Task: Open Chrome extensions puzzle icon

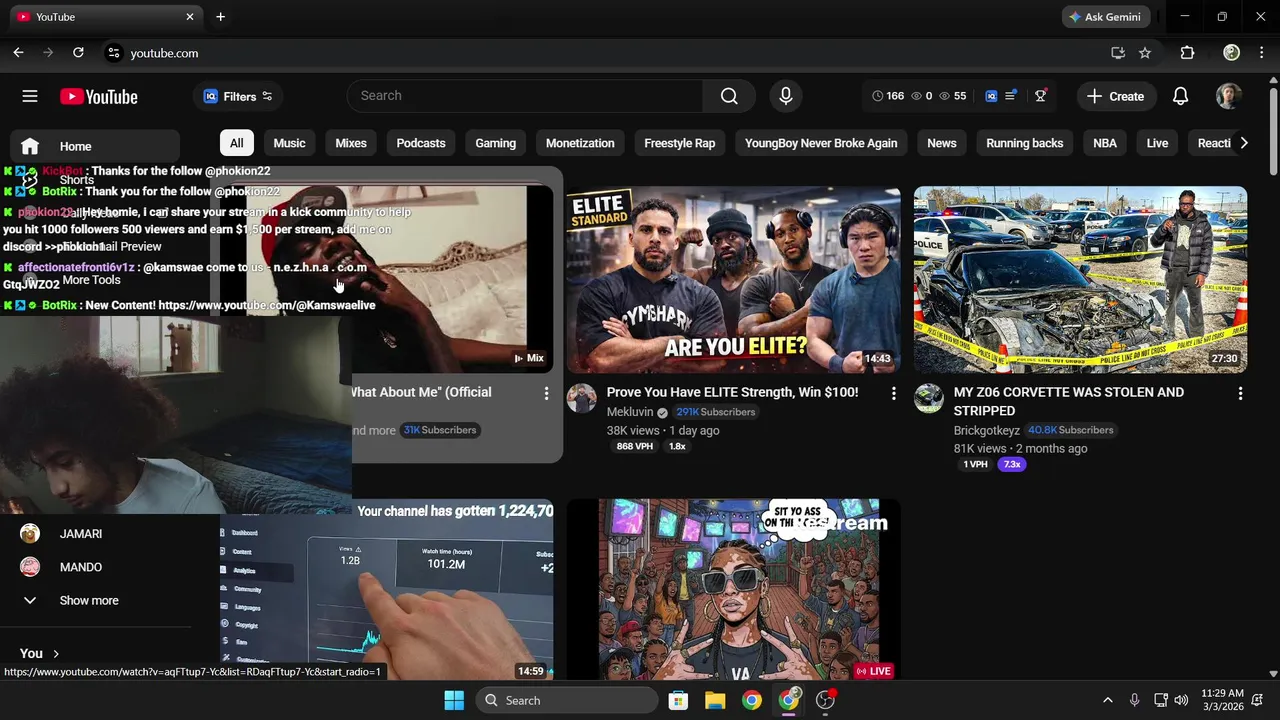Action: (1187, 53)
